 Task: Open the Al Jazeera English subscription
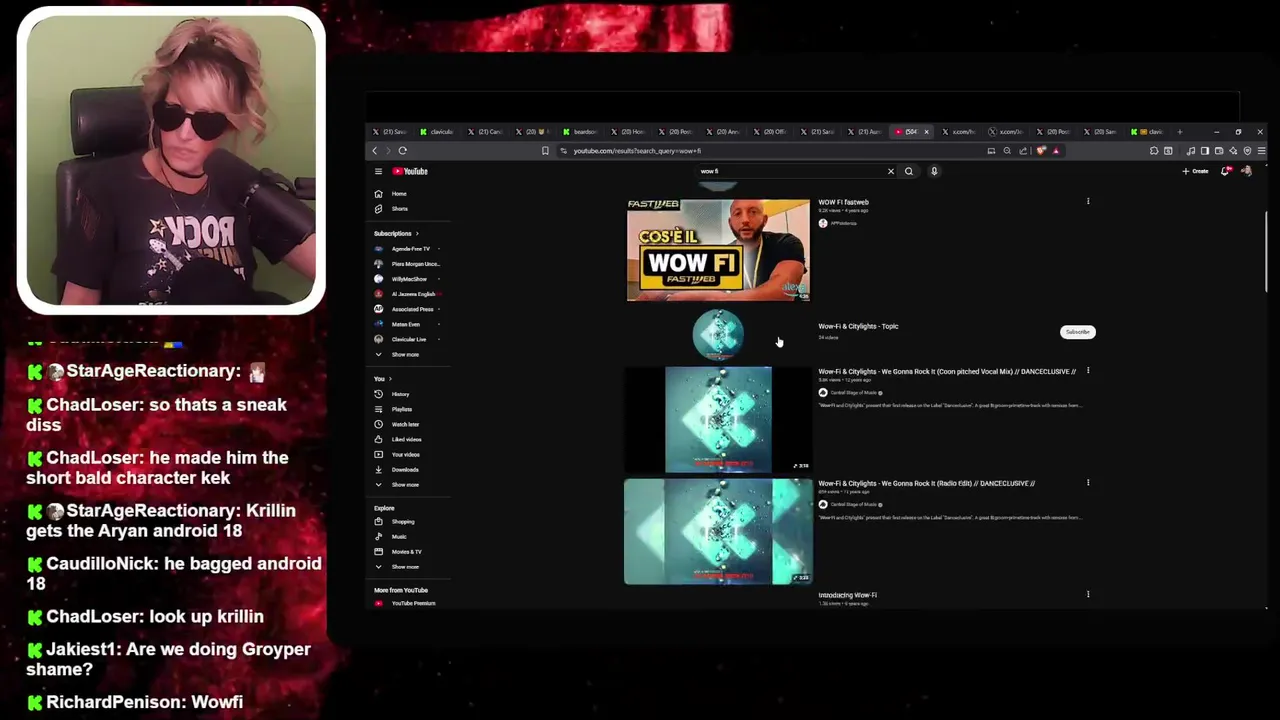tap(410, 294)
